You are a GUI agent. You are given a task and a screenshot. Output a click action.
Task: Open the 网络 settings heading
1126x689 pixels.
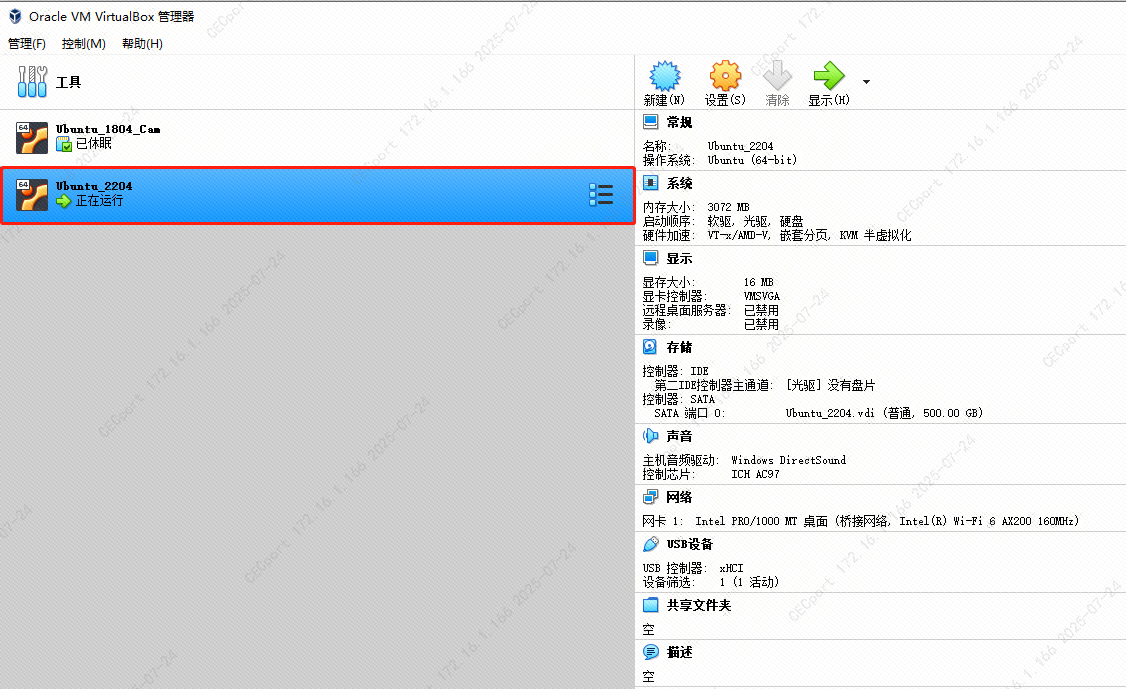point(679,497)
